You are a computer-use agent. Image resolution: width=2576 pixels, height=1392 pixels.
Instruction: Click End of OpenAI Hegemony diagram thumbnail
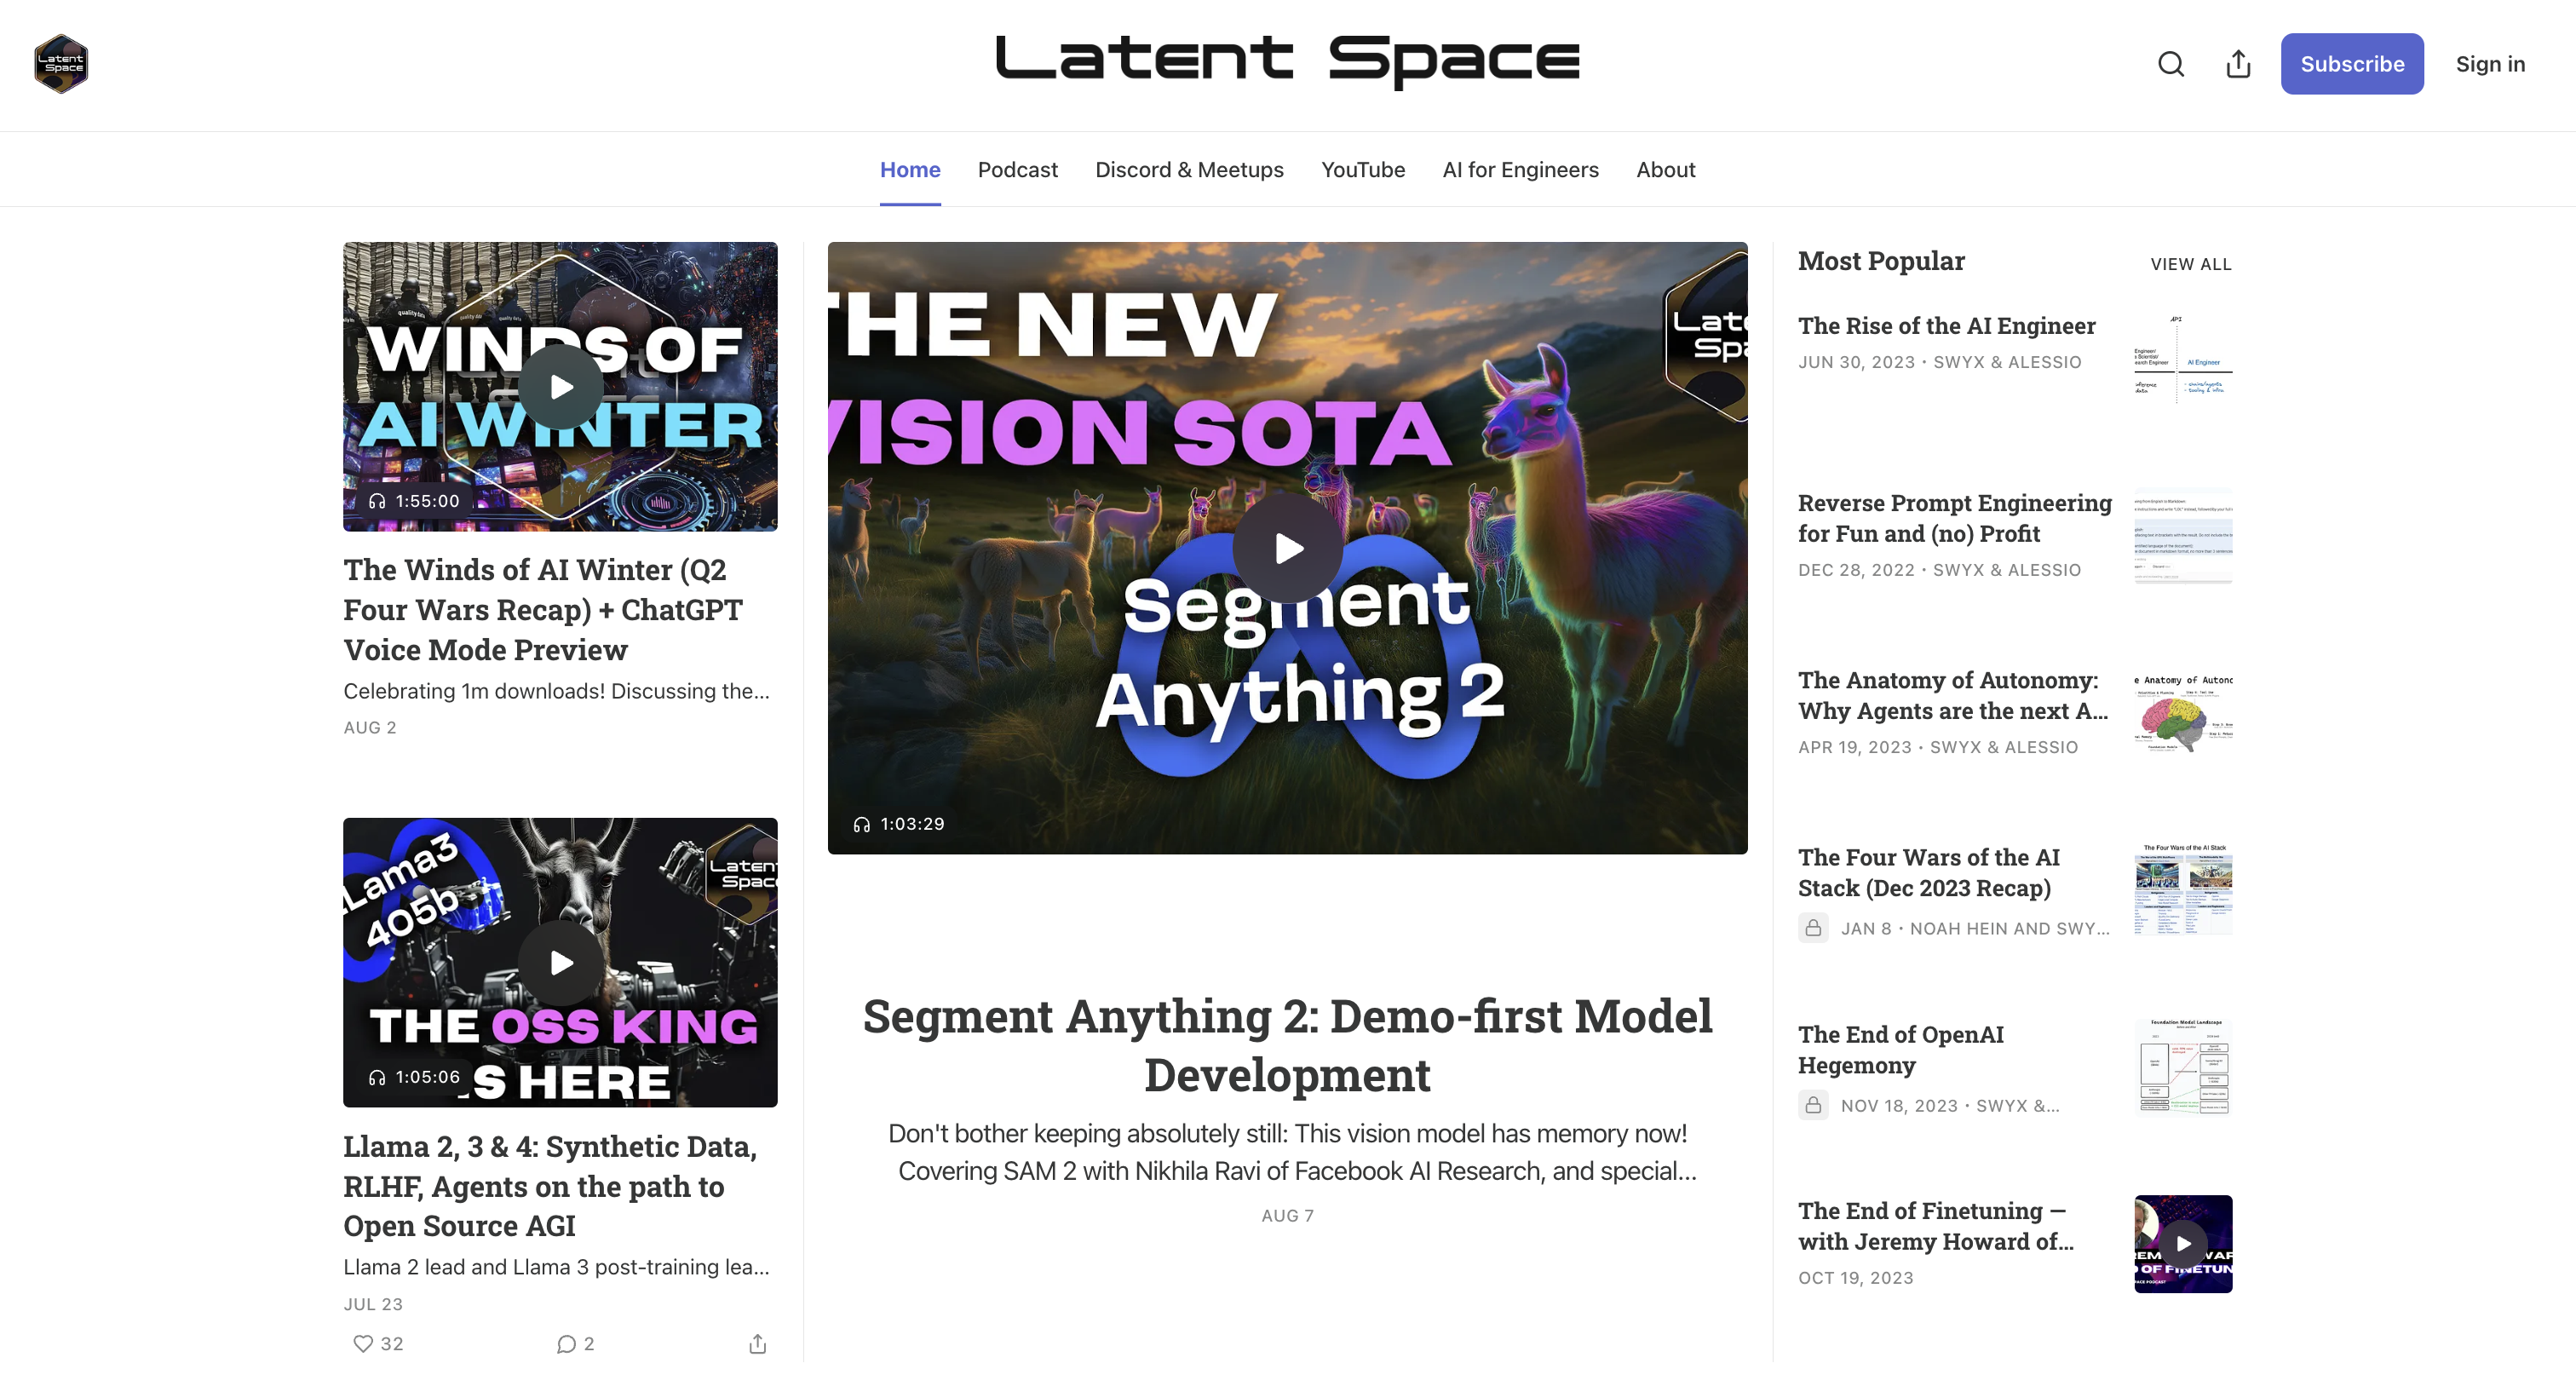[2183, 1068]
